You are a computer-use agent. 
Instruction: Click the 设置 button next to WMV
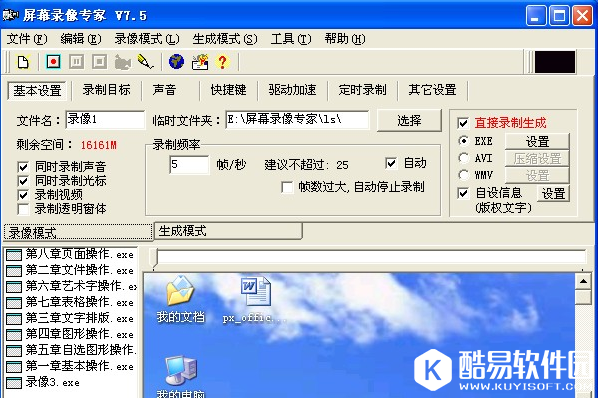pos(537,175)
